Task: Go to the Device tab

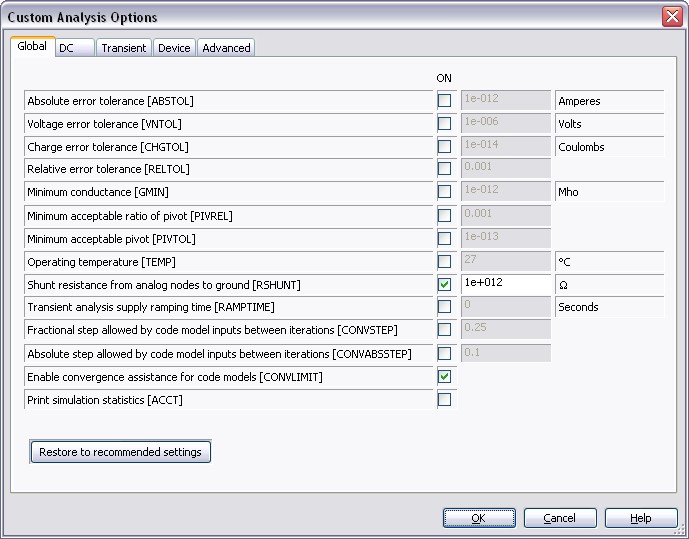Action: point(174,48)
